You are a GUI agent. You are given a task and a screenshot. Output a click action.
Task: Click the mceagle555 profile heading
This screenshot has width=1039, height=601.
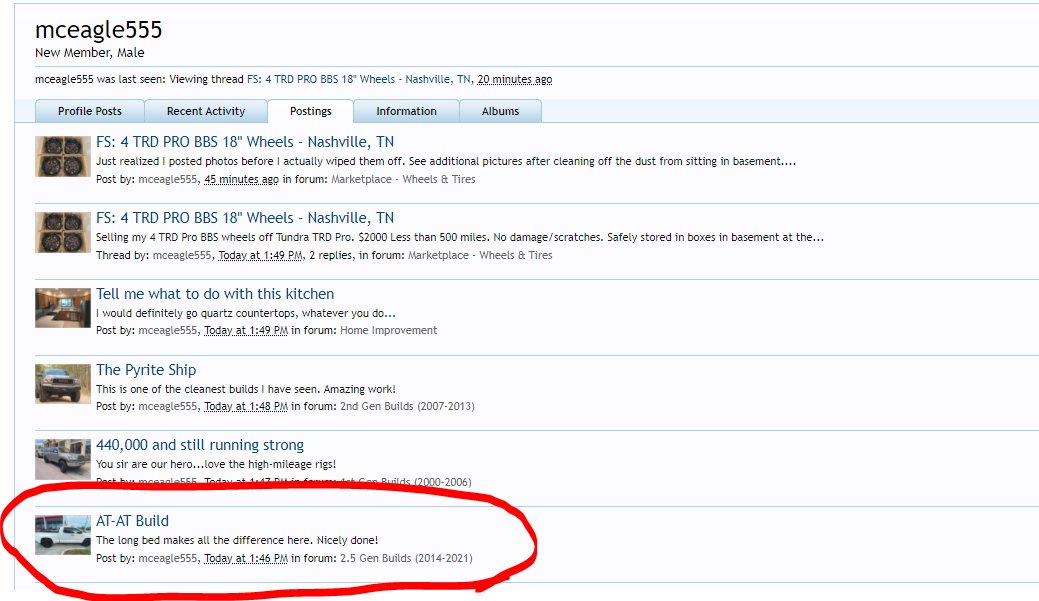point(99,30)
